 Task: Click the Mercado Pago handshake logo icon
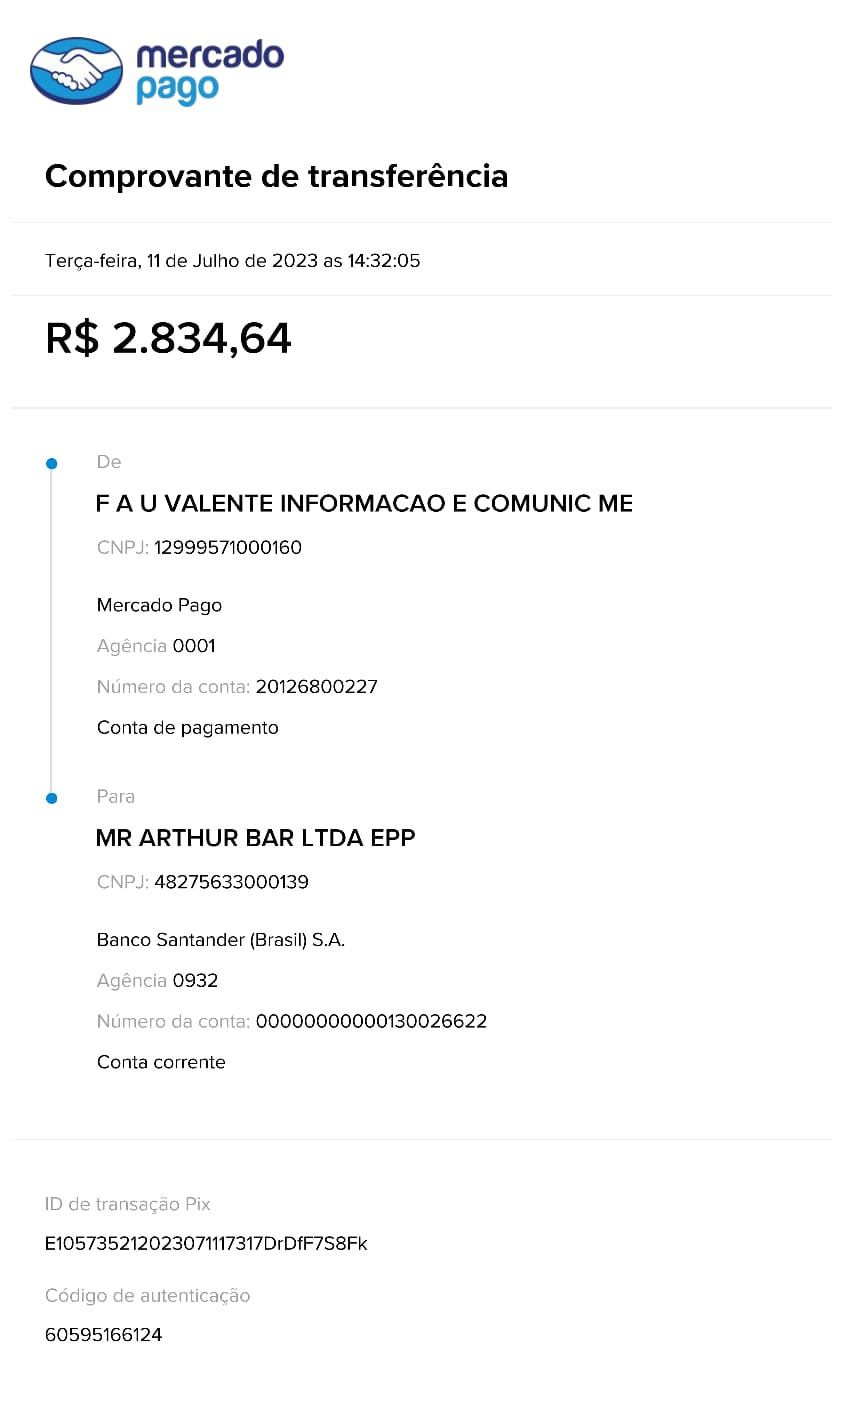point(77,71)
